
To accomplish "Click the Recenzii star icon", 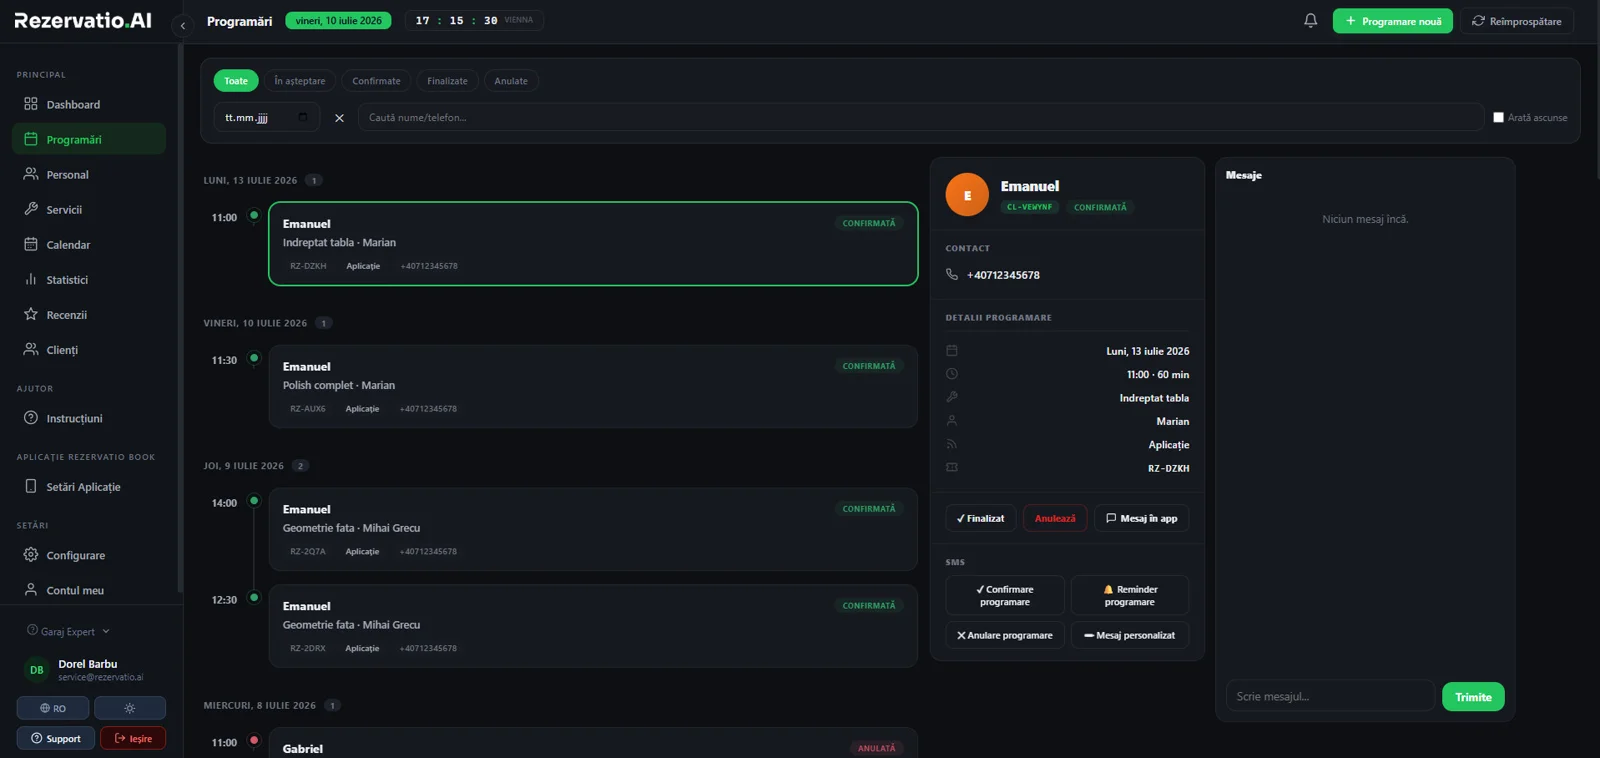I will pos(31,314).
